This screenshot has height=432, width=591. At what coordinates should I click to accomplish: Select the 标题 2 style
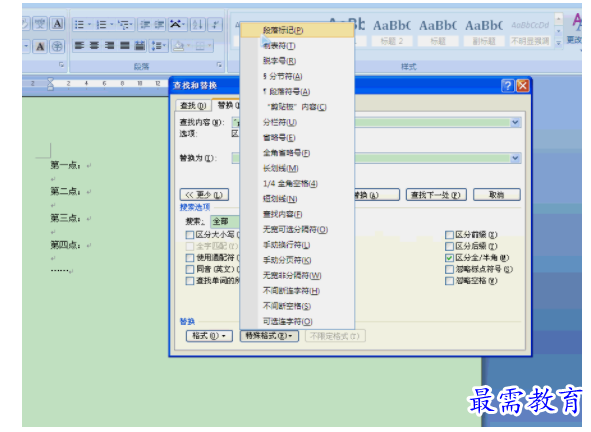pyautogui.click(x=392, y=32)
